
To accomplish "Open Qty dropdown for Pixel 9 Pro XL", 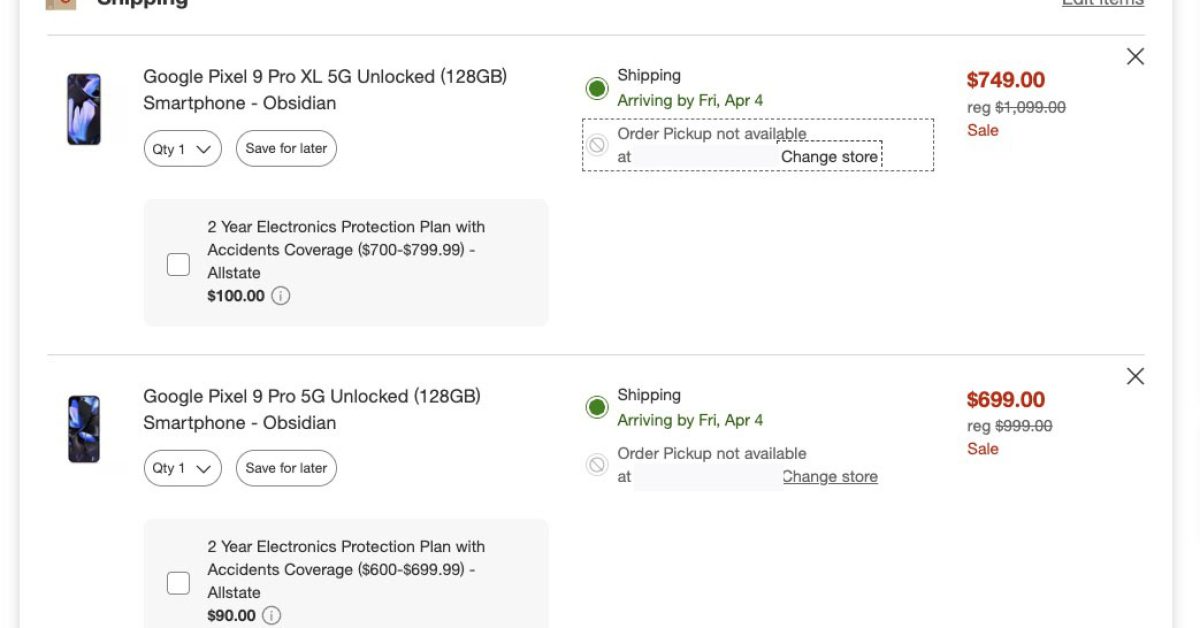I will pyautogui.click(x=182, y=149).
